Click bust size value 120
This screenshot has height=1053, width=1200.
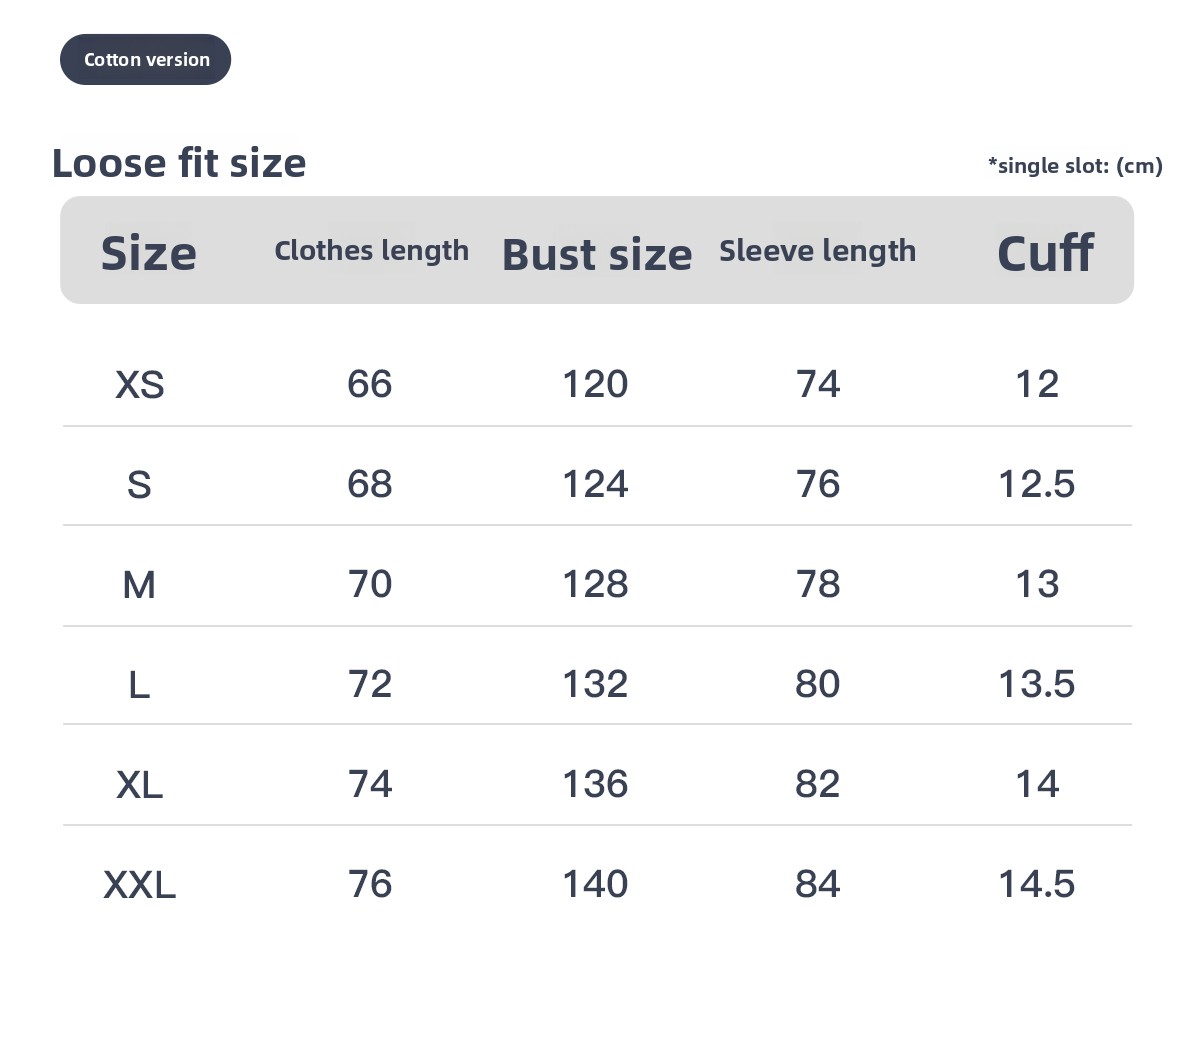595,384
